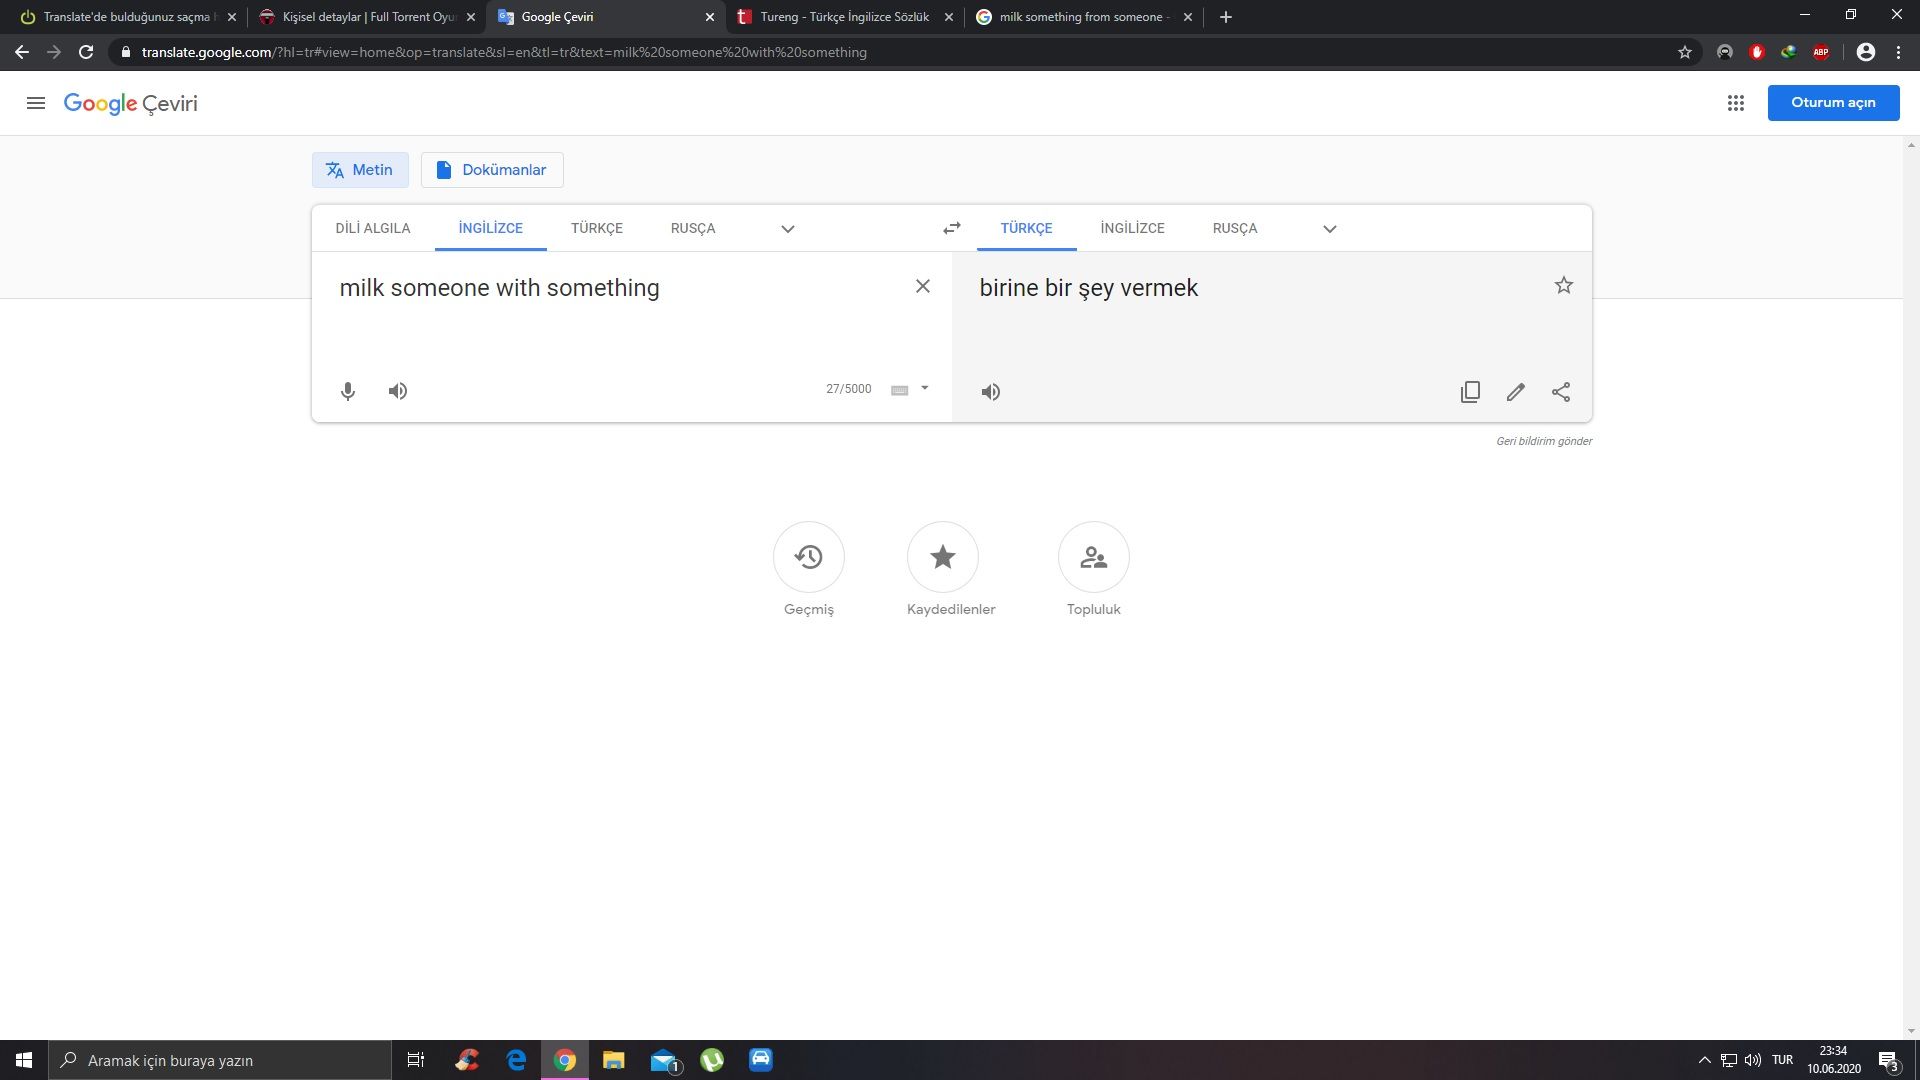
Task: Click the Oturum açın button
Action: [x=1833, y=103]
